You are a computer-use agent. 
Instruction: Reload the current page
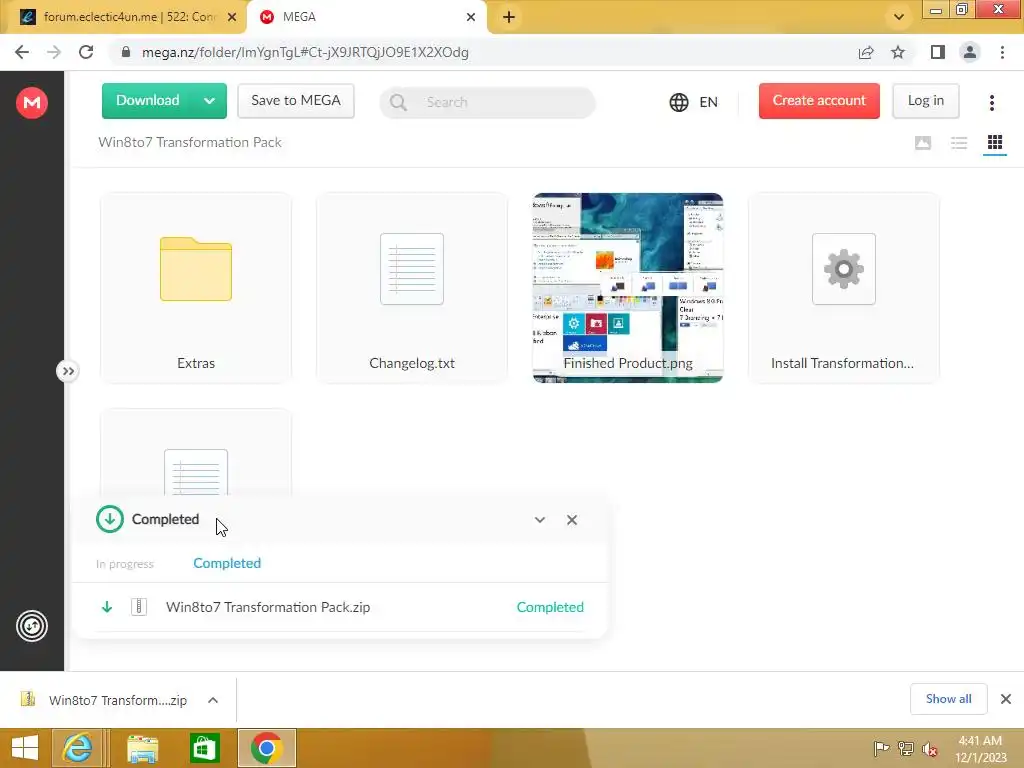click(x=86, y=52)
